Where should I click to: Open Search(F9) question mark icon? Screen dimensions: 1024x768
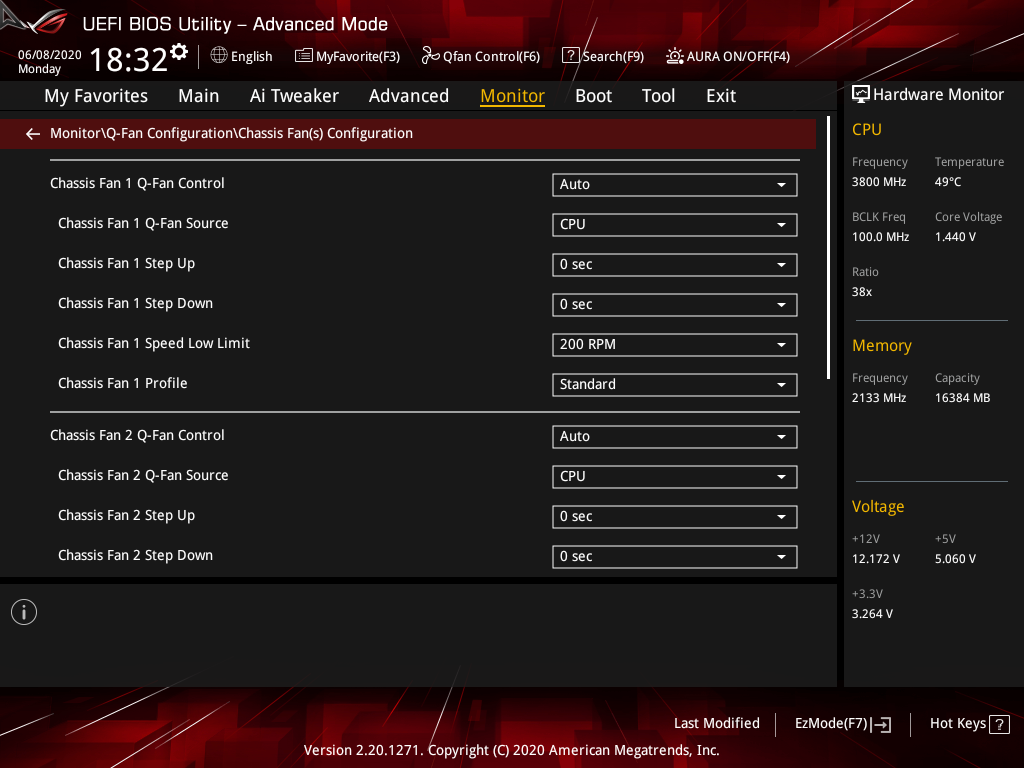click(570, 56)
